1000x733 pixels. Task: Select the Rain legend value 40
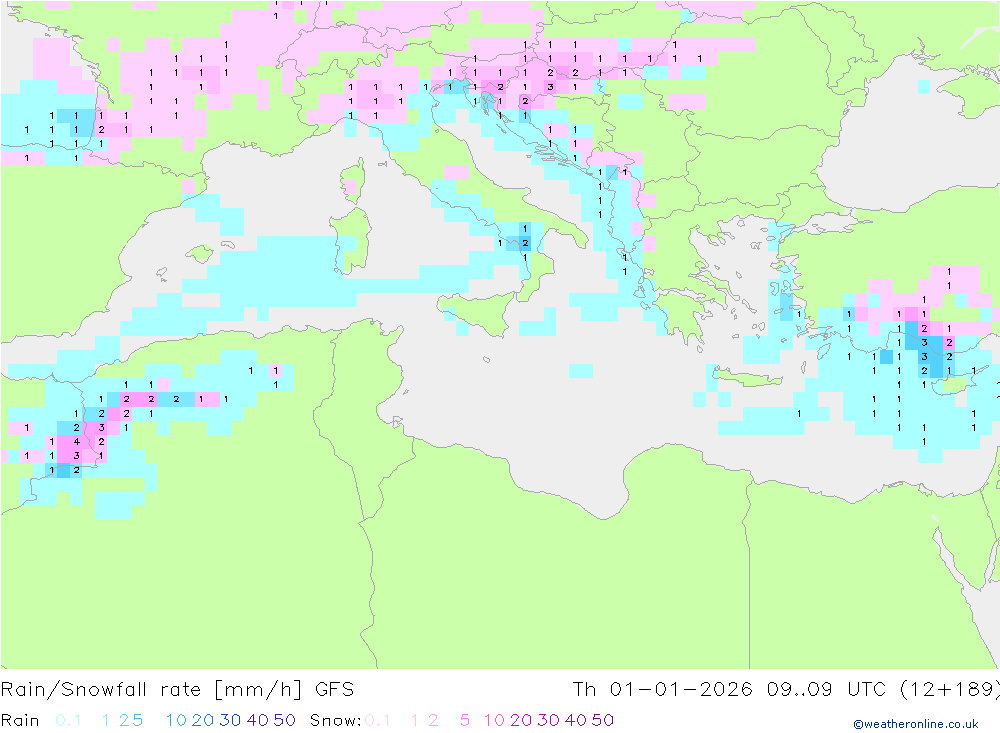[x=258, y=720]
